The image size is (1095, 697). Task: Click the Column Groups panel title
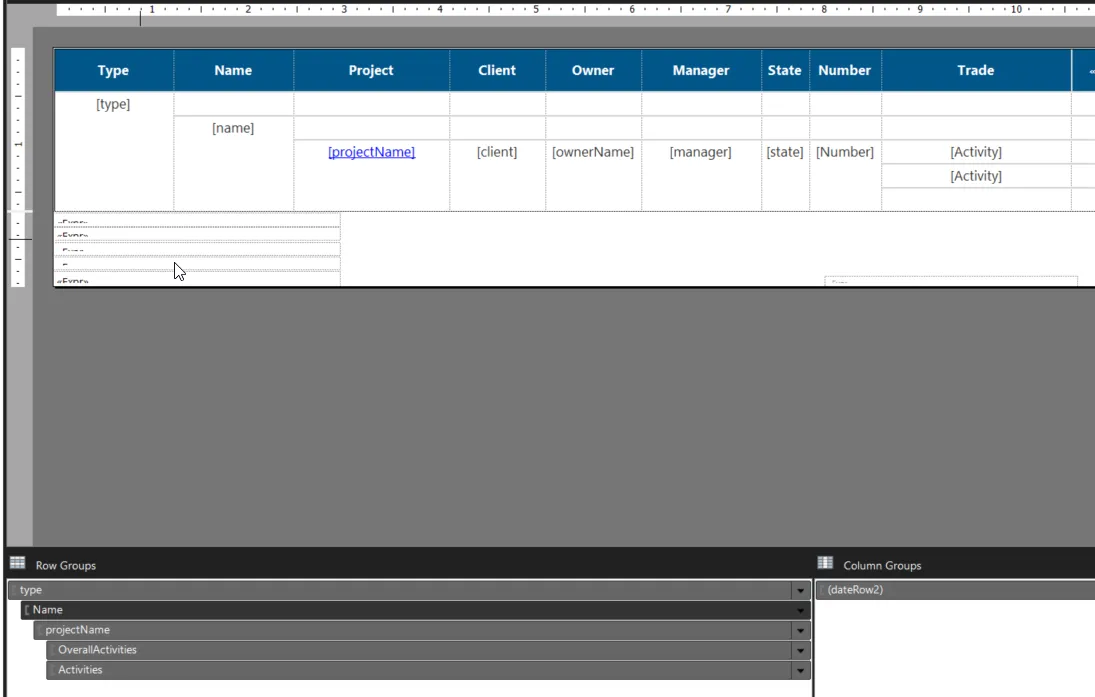coord(882,566)
